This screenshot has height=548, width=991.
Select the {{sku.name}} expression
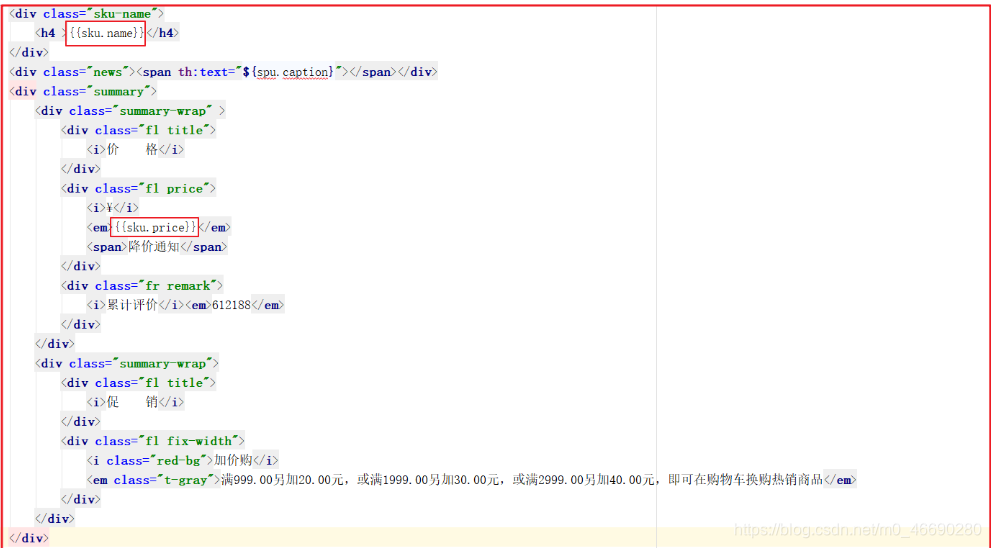pos(106,33)
